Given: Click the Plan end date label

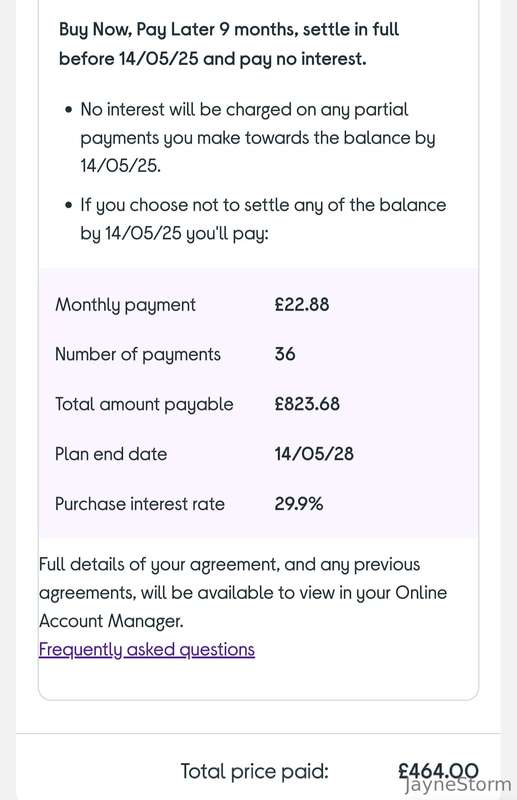Looking at the screenshot, I should 111,454.
